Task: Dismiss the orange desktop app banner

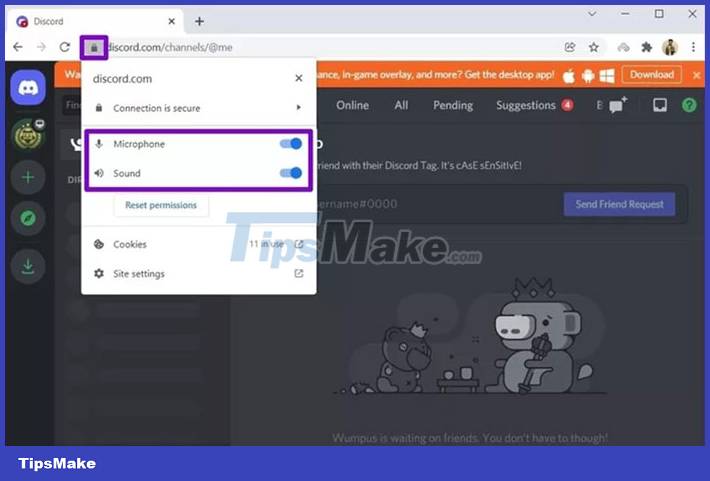Action: [696, 75]
